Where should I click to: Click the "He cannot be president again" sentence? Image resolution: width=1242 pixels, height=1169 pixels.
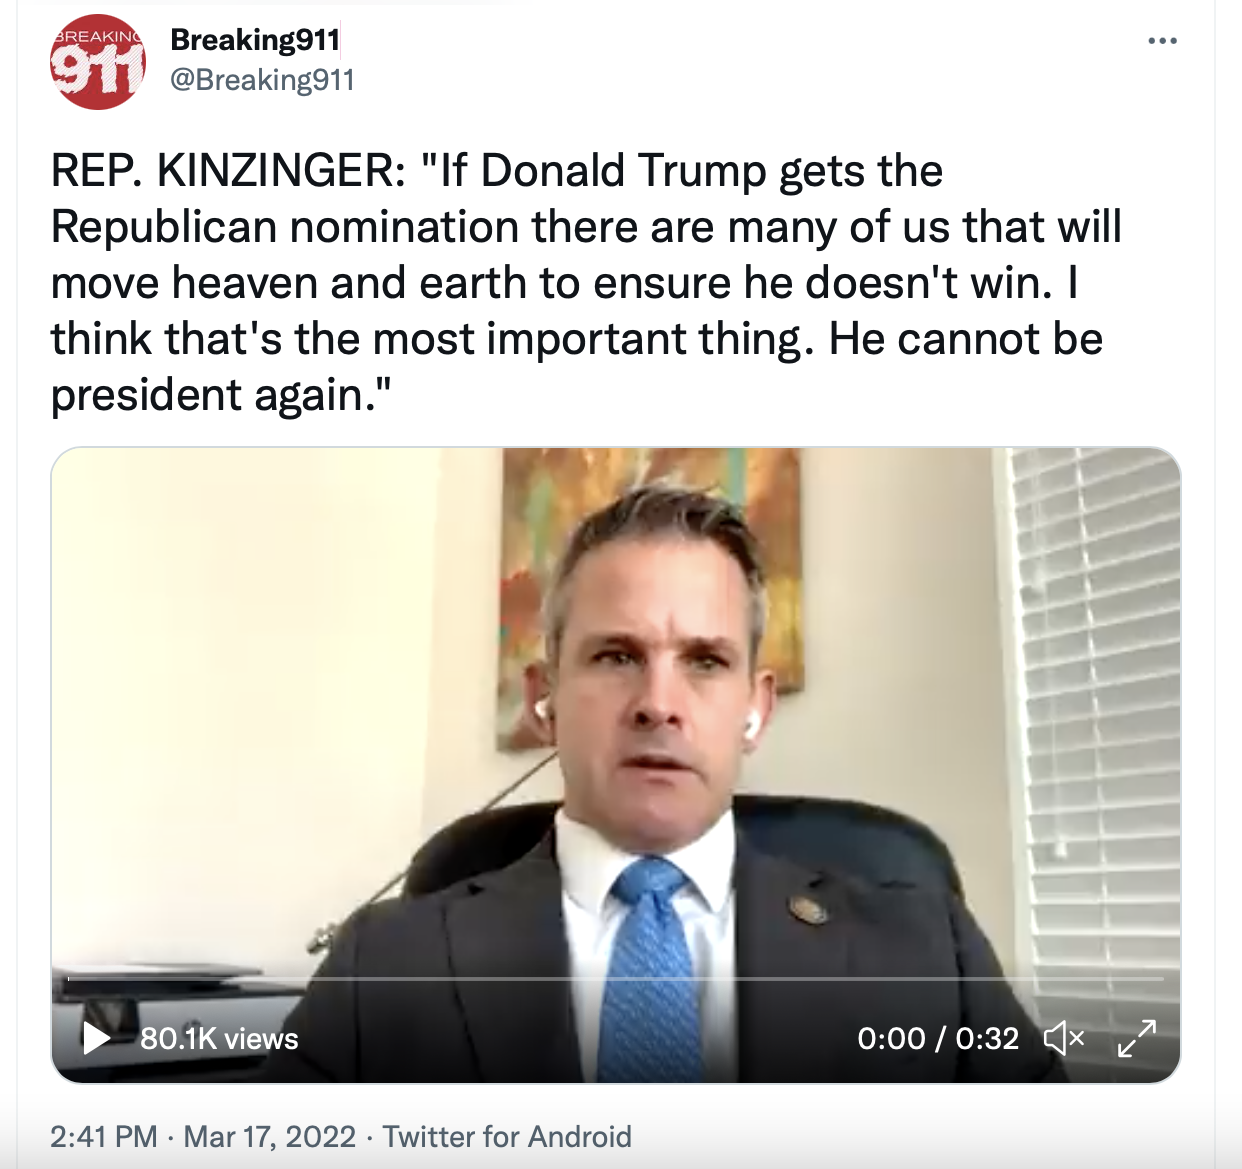[x=577, y=367]
